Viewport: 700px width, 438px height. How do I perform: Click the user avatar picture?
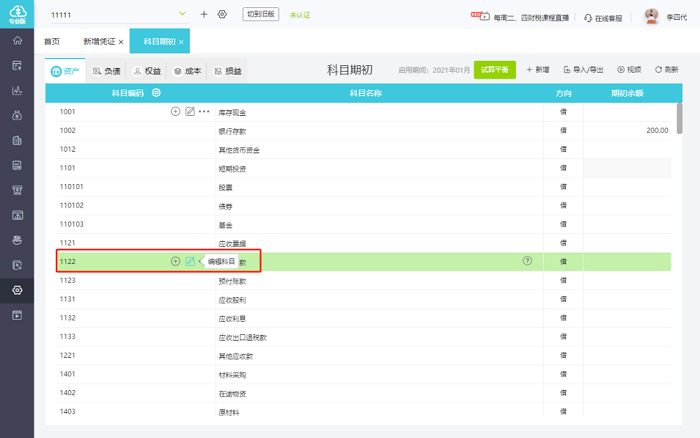pyautogui.click(x=651, y=17)
